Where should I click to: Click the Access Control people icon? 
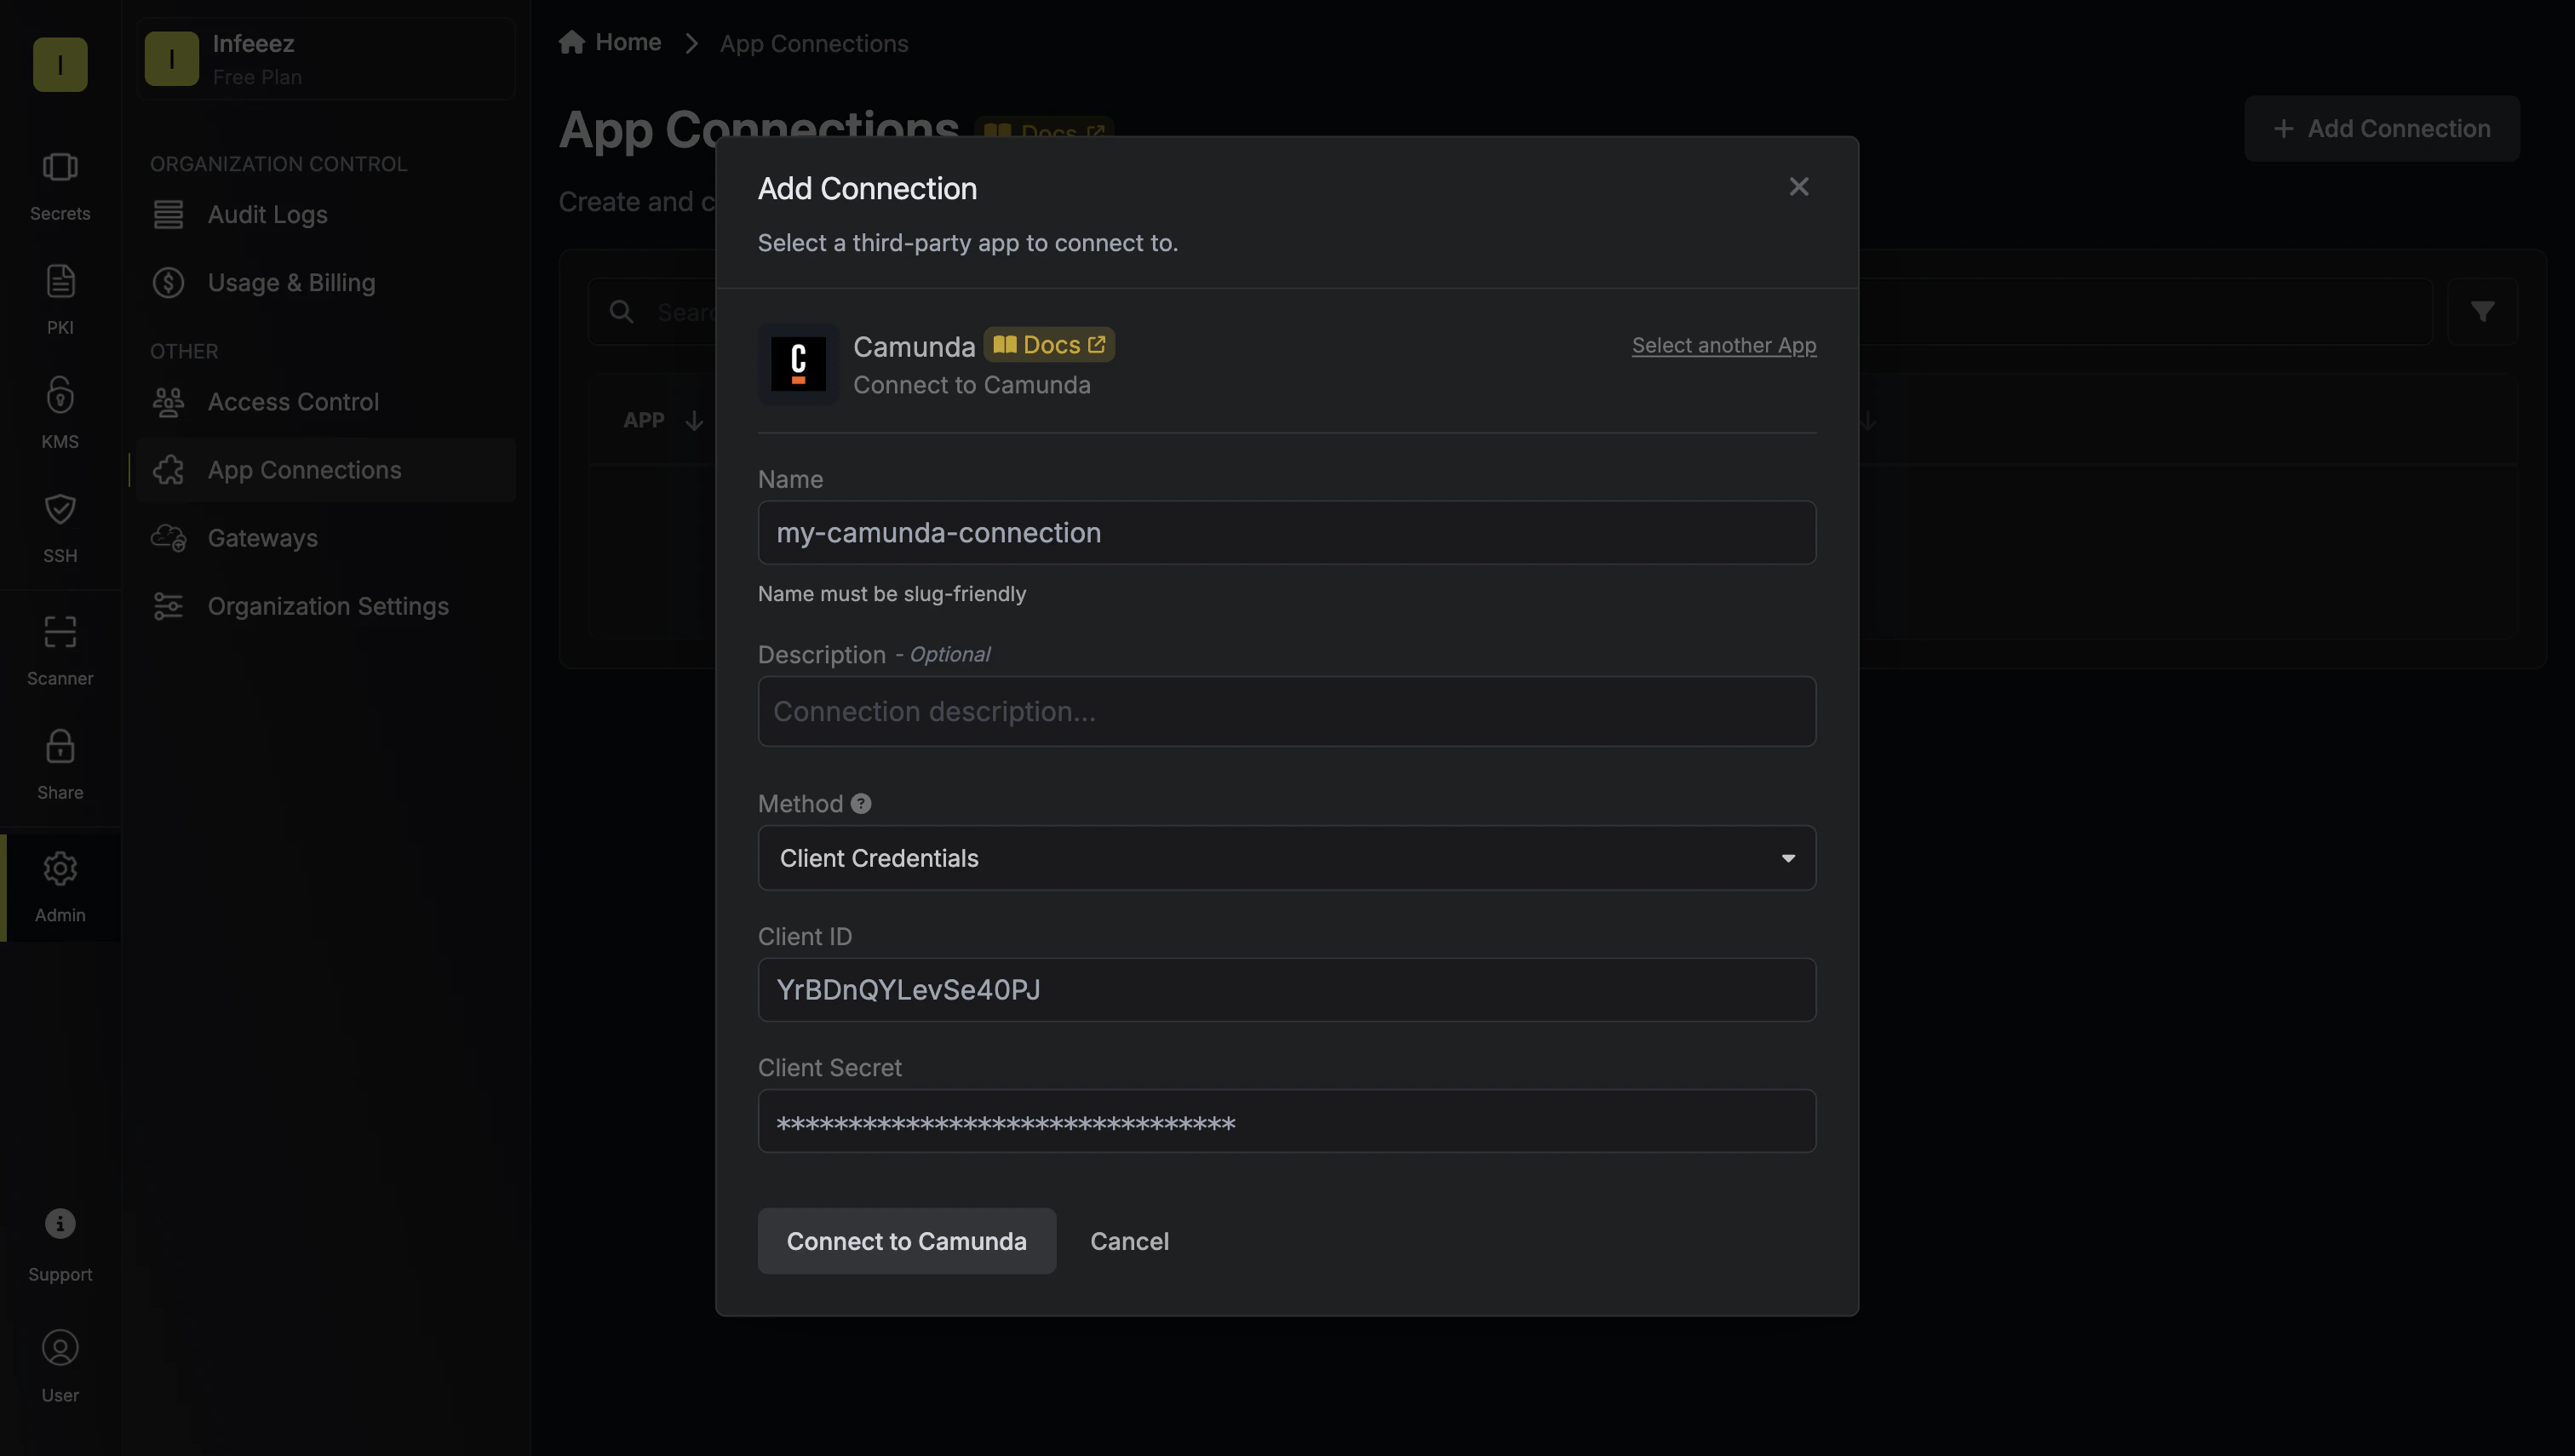coord(168,401)
